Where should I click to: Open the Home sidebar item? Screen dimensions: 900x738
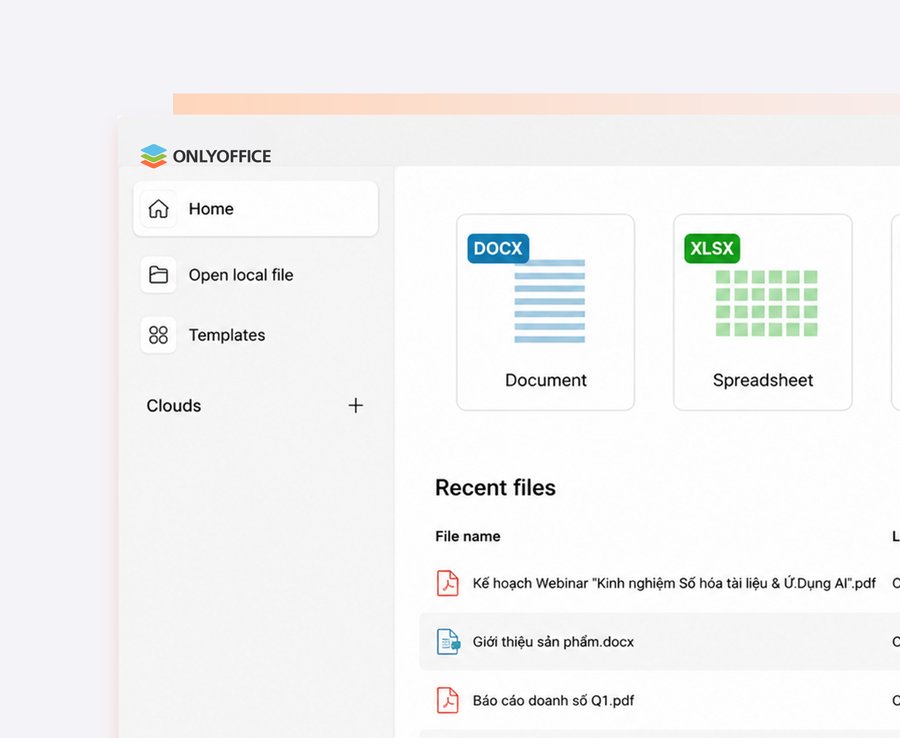pyautogui.click(x=255, y=209)
